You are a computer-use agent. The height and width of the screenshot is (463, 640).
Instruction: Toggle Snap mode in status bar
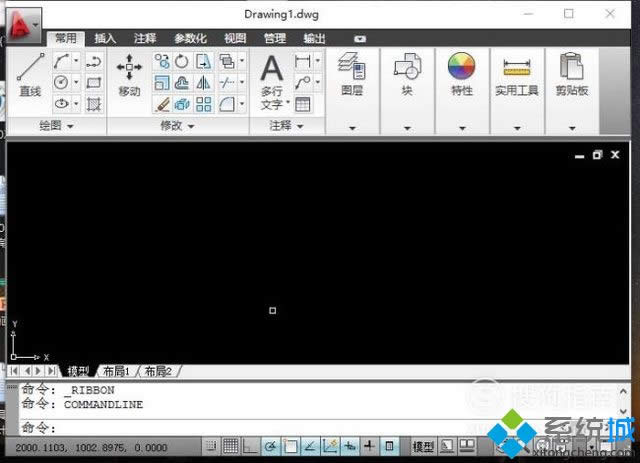[211, 446]
